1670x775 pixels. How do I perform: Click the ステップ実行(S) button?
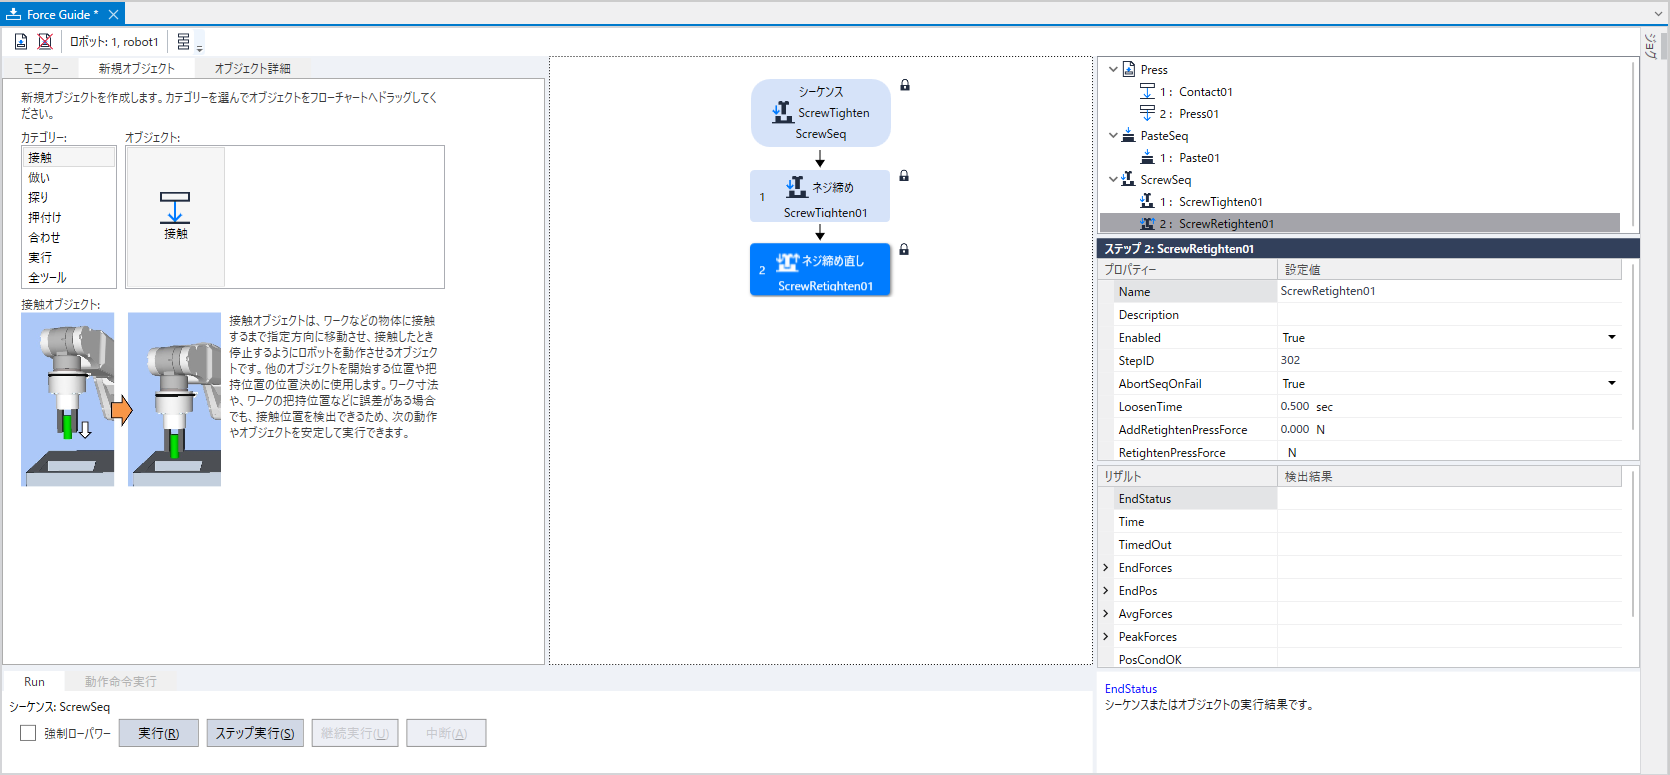pyautogui.click(x=255, y=733)
